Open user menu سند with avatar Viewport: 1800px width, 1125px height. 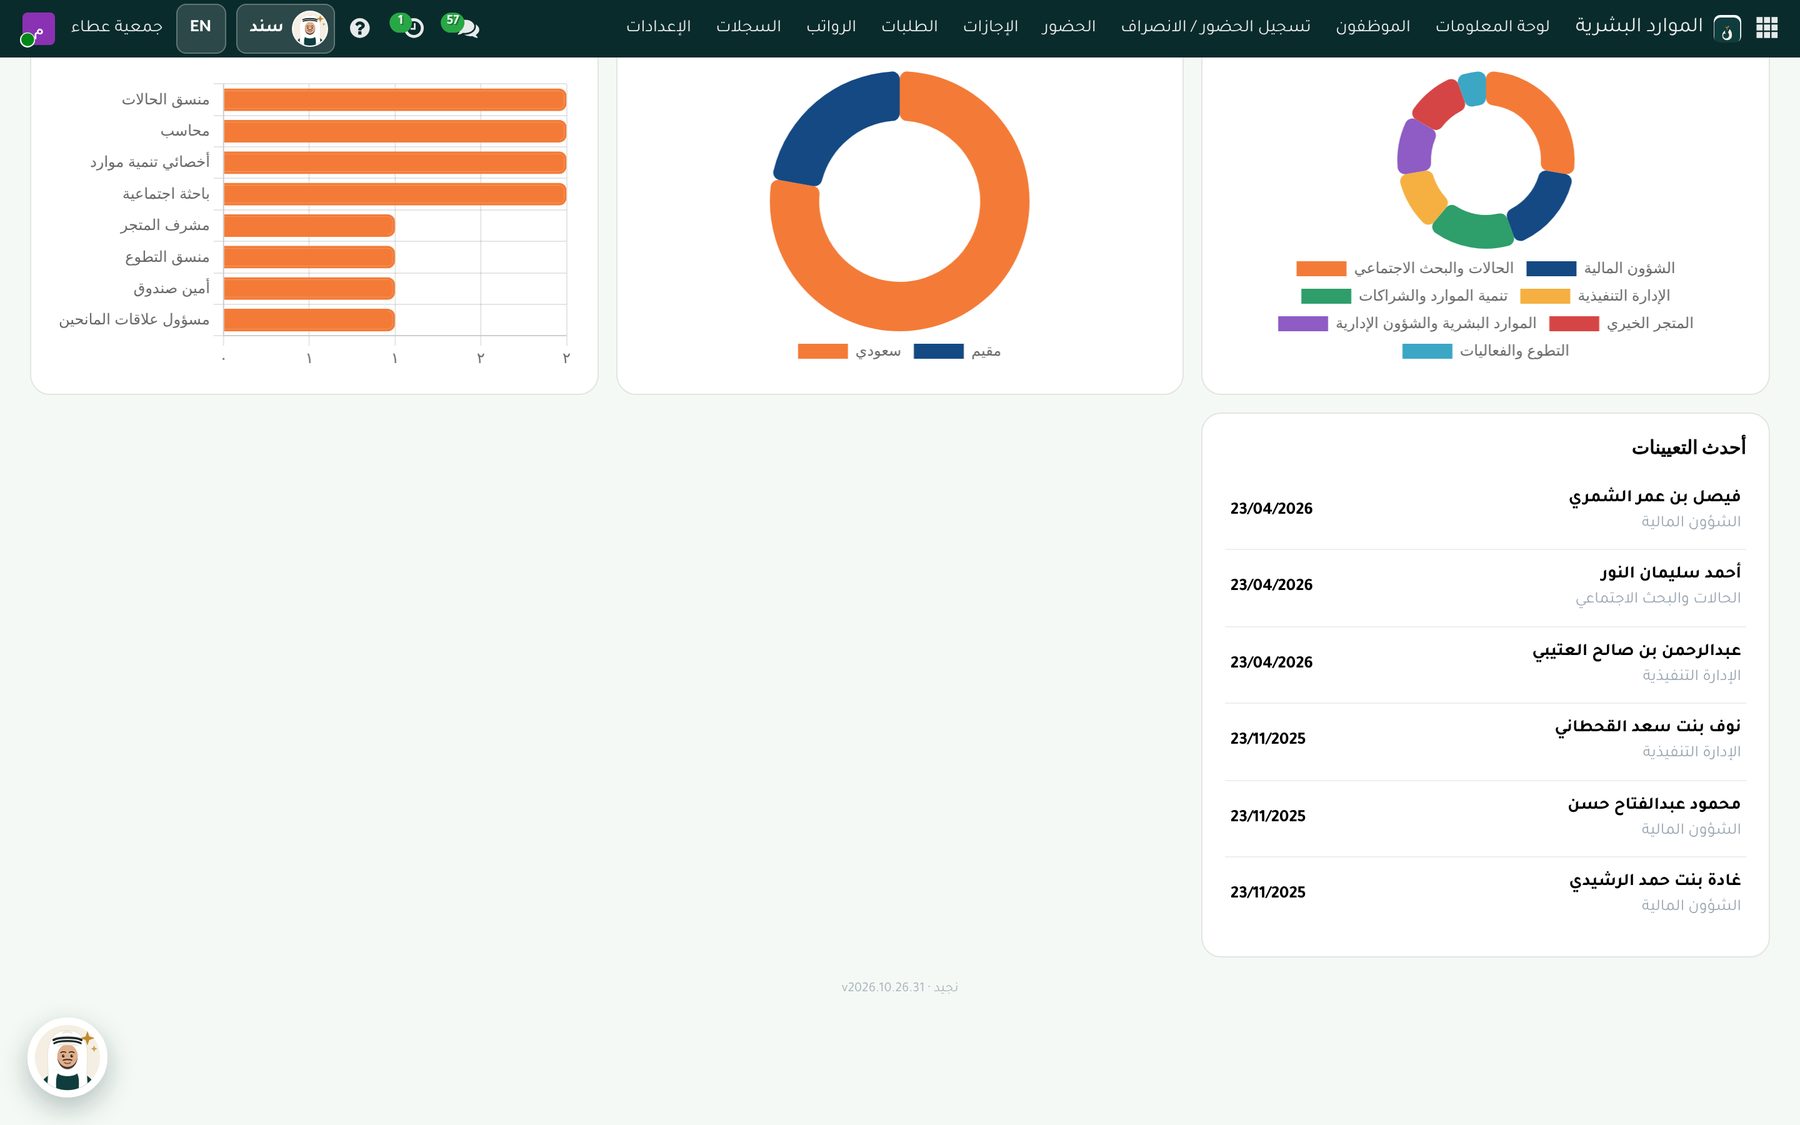285,28
